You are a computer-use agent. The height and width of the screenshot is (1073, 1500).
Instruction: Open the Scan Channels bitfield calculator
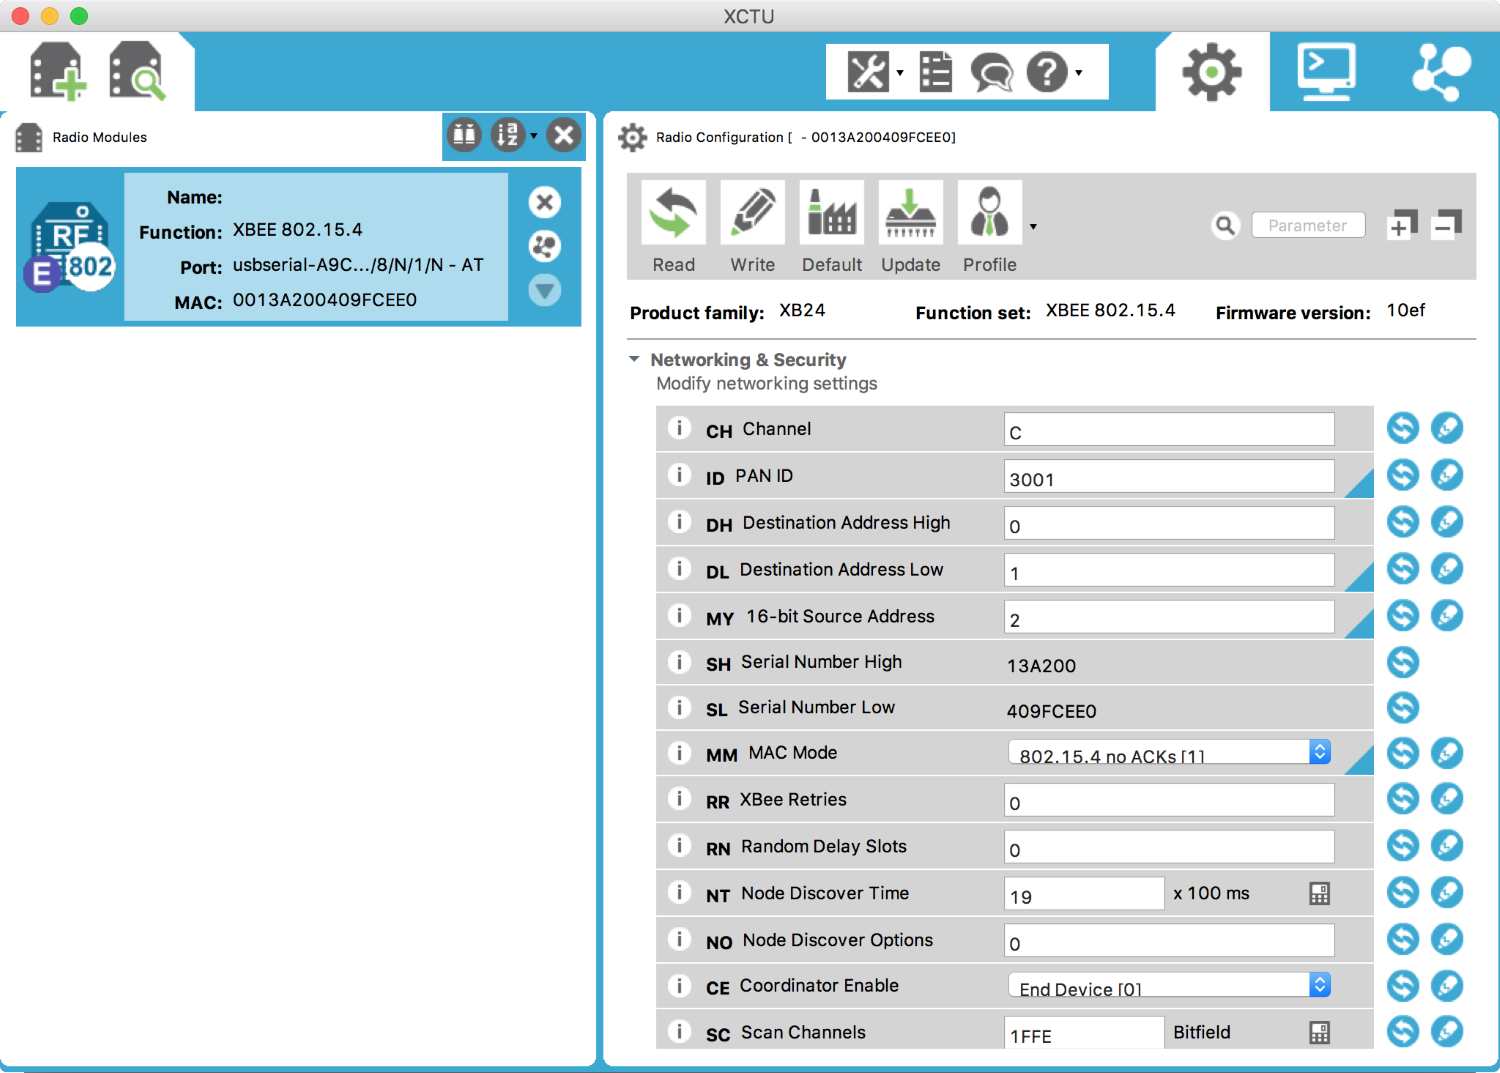click(1320, 1033)
